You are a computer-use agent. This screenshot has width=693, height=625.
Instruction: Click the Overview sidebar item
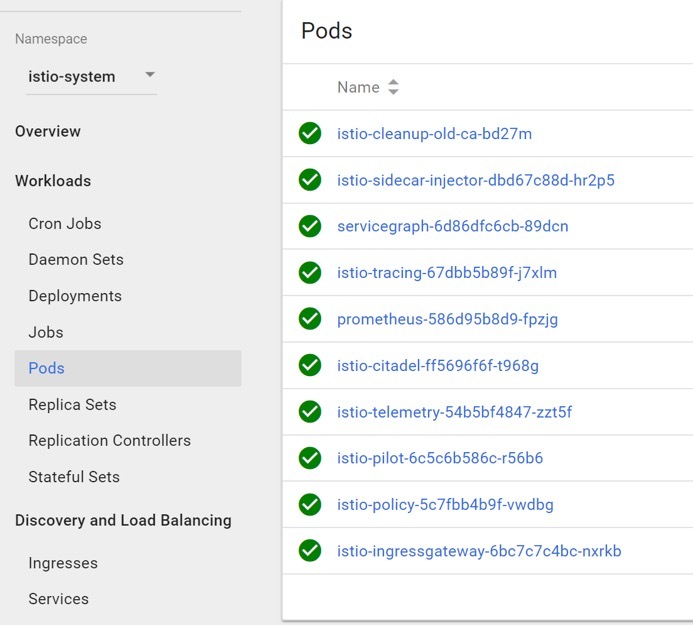point(48,132)
